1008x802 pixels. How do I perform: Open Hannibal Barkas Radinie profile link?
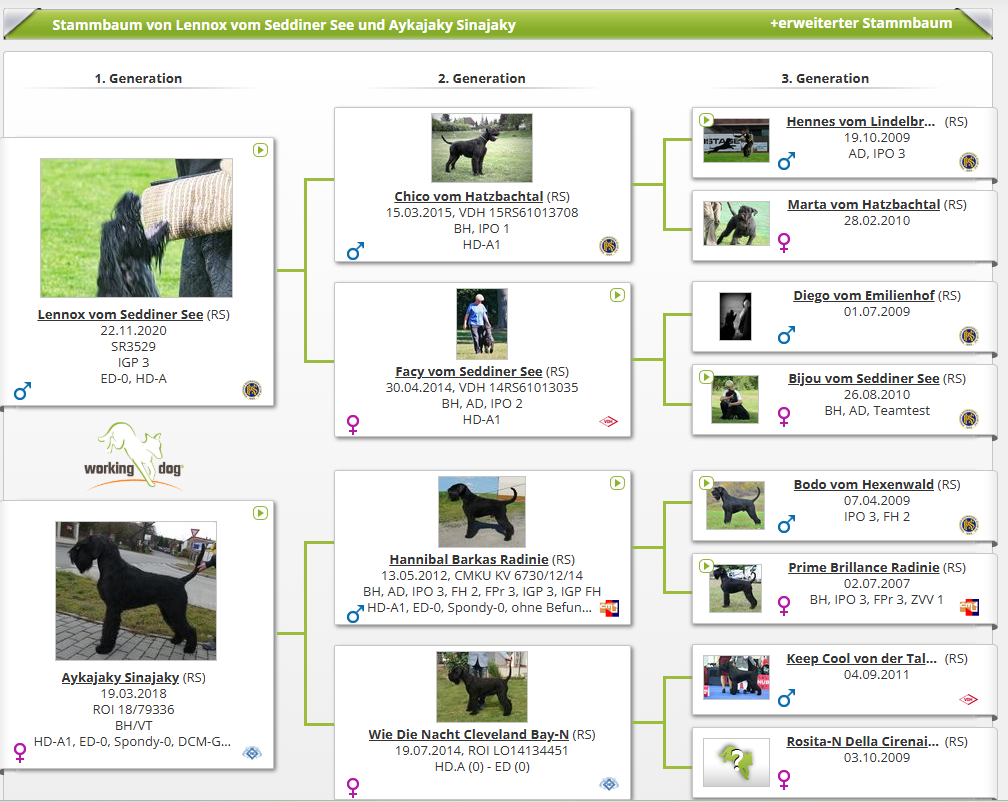click(469, 559)
